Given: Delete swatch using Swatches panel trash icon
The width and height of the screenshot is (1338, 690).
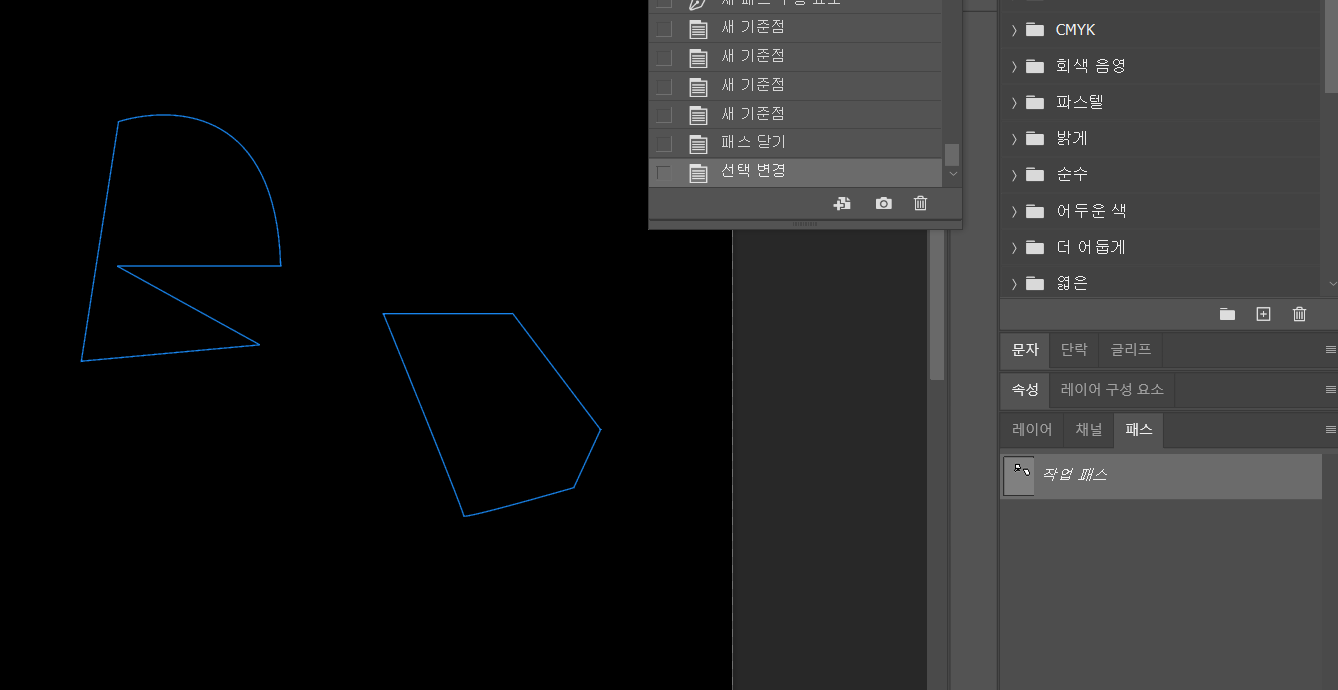Looking at the screenshot, I should coord(1299,314).
